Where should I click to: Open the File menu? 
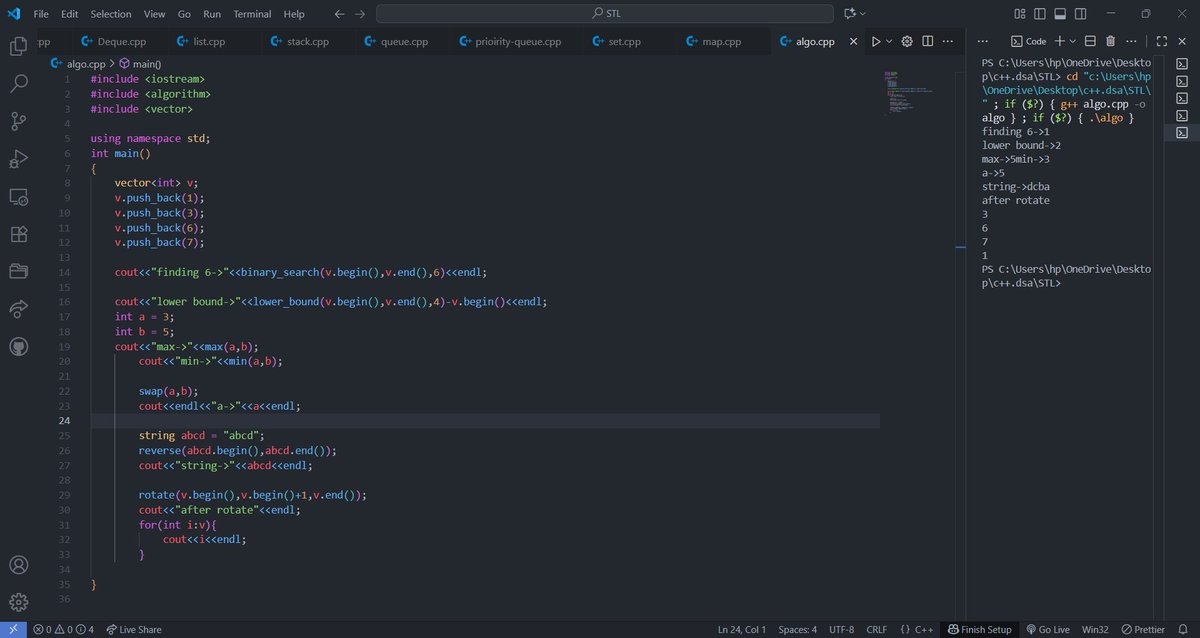[x=40, y=14]
